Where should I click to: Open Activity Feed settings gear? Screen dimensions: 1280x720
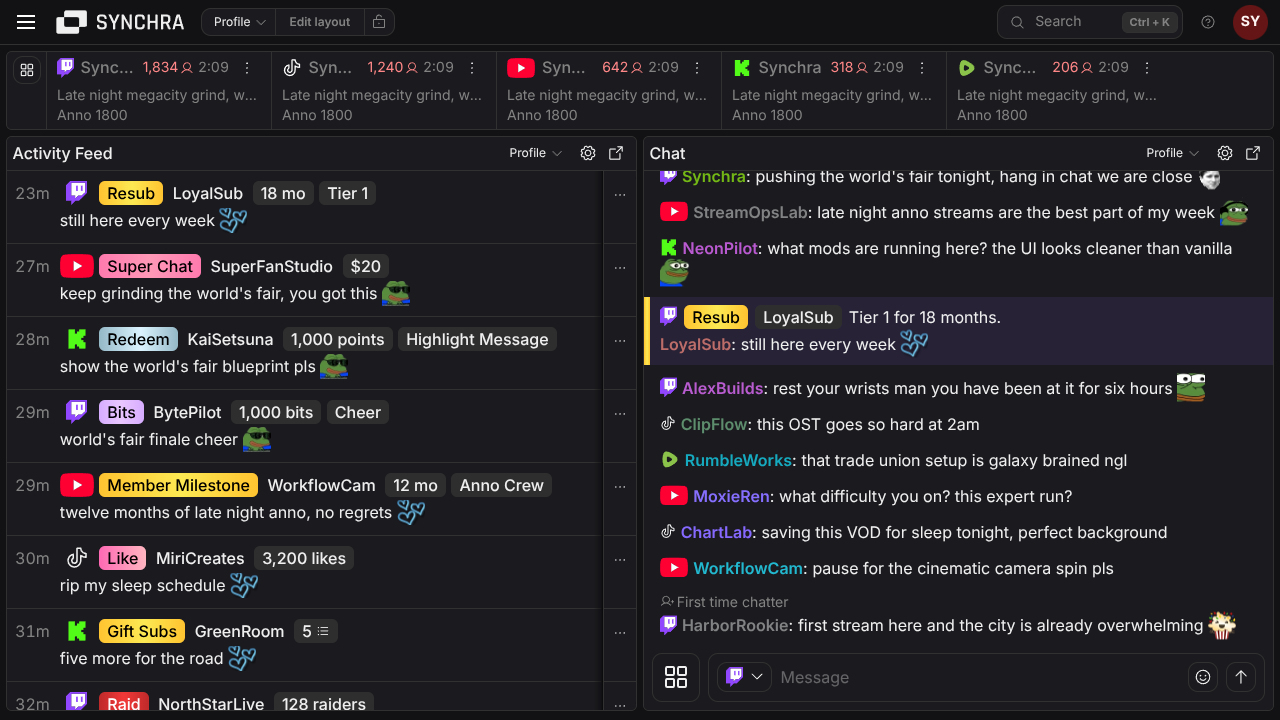(588, 153)
